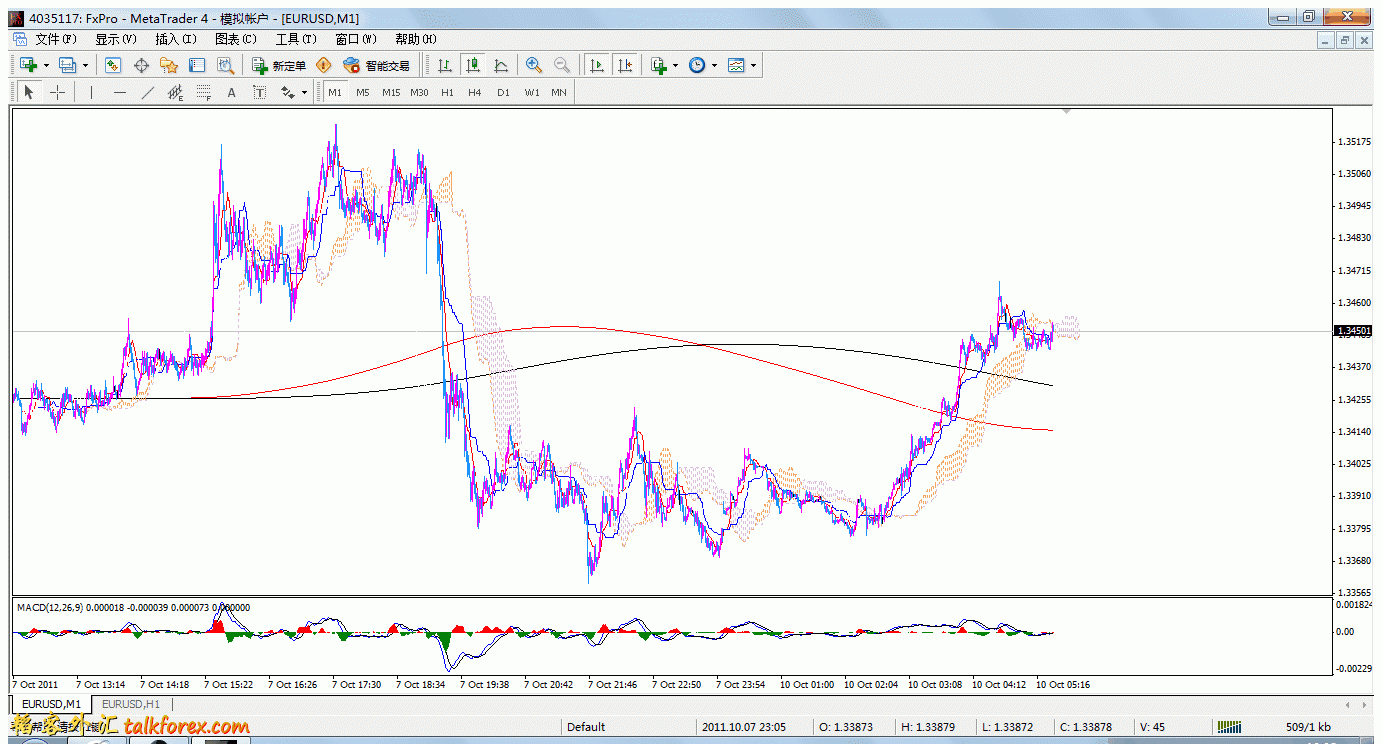Select the text 'A' tool
1382x744 pixels.
[x=231, y=92]
